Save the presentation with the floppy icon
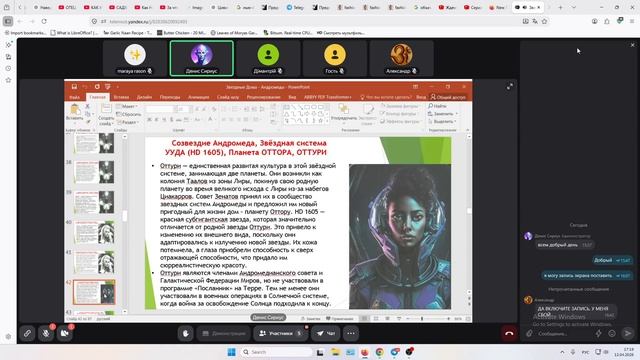The width and height of the screenshot is (640, 360). [74, 87]
